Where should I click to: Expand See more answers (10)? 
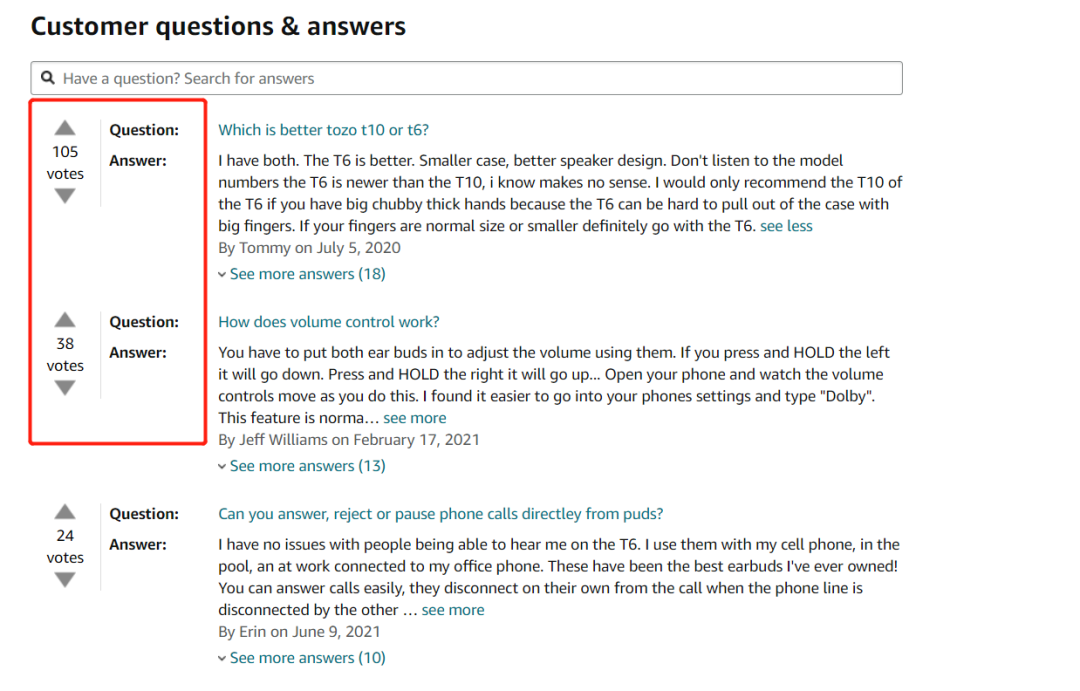pos(302,658)
